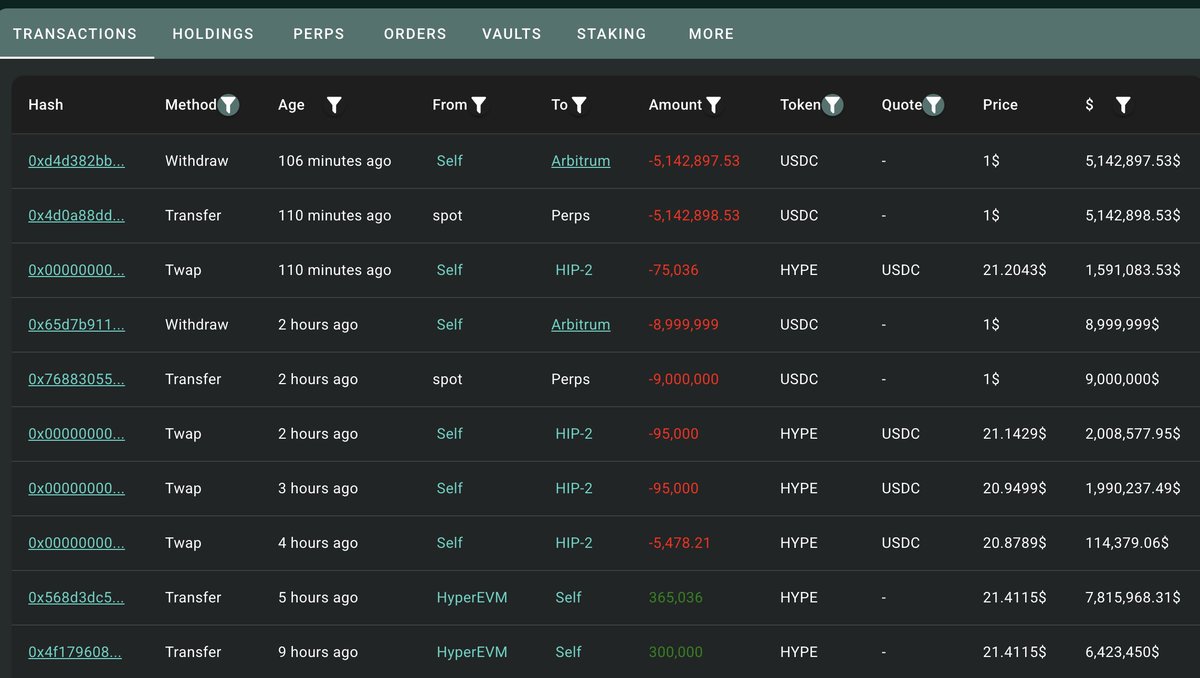
Task: Select the amount -5,142,898.53
Action: (694, 215)
